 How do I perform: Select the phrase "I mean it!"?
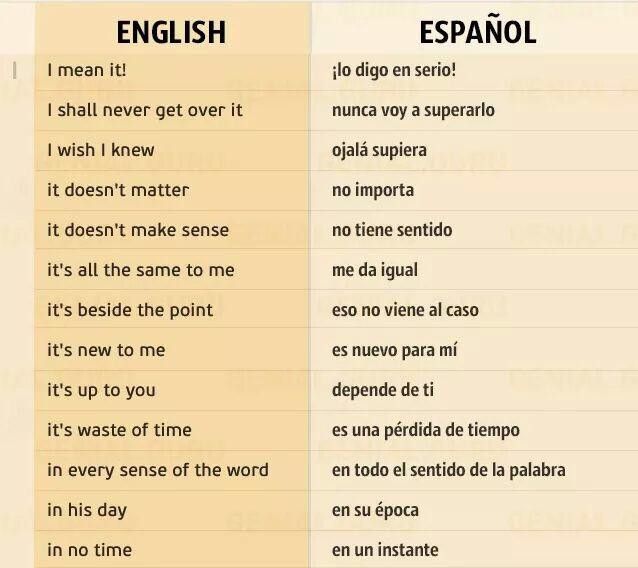pos(87,70)
